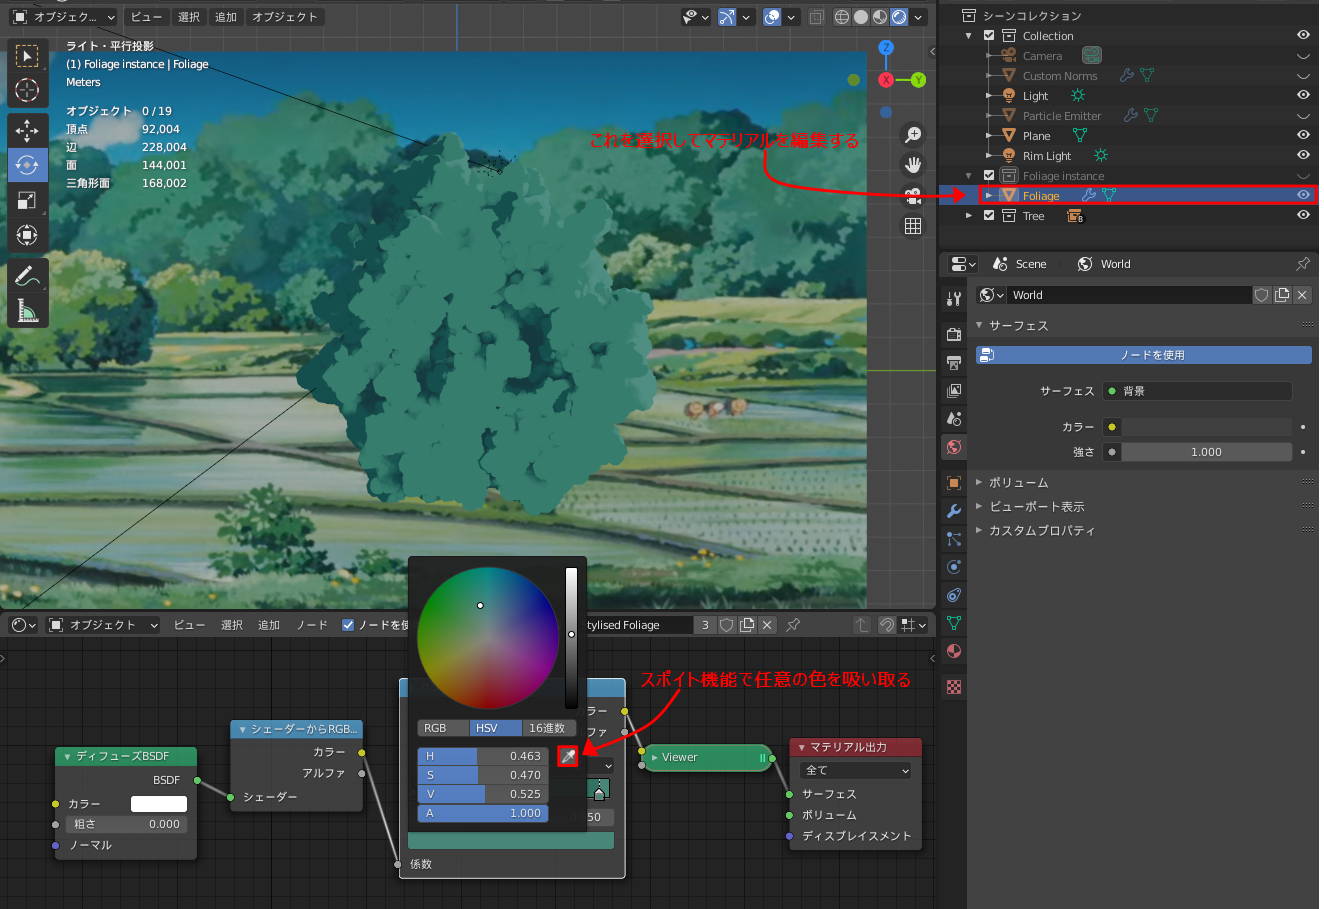Activate the Rotate tool

[x=28, y=165]
